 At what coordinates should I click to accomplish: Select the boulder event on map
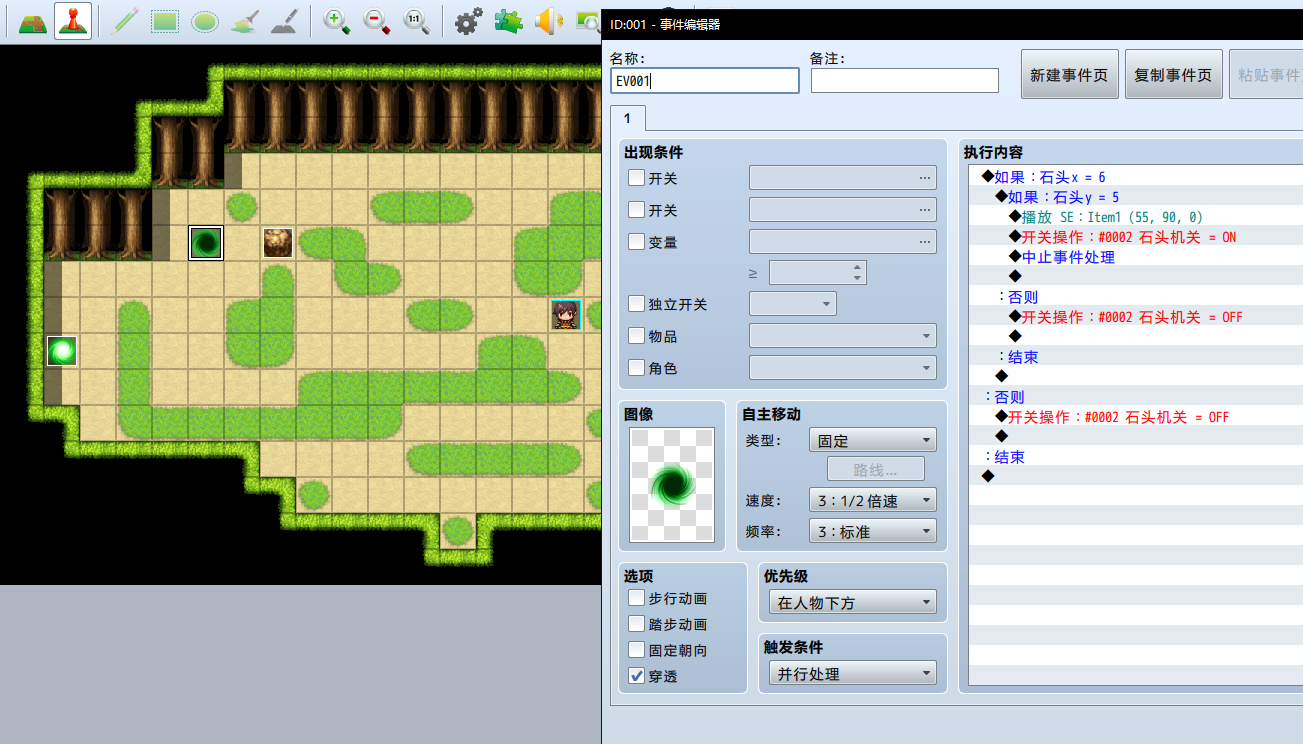click(278, 242)
